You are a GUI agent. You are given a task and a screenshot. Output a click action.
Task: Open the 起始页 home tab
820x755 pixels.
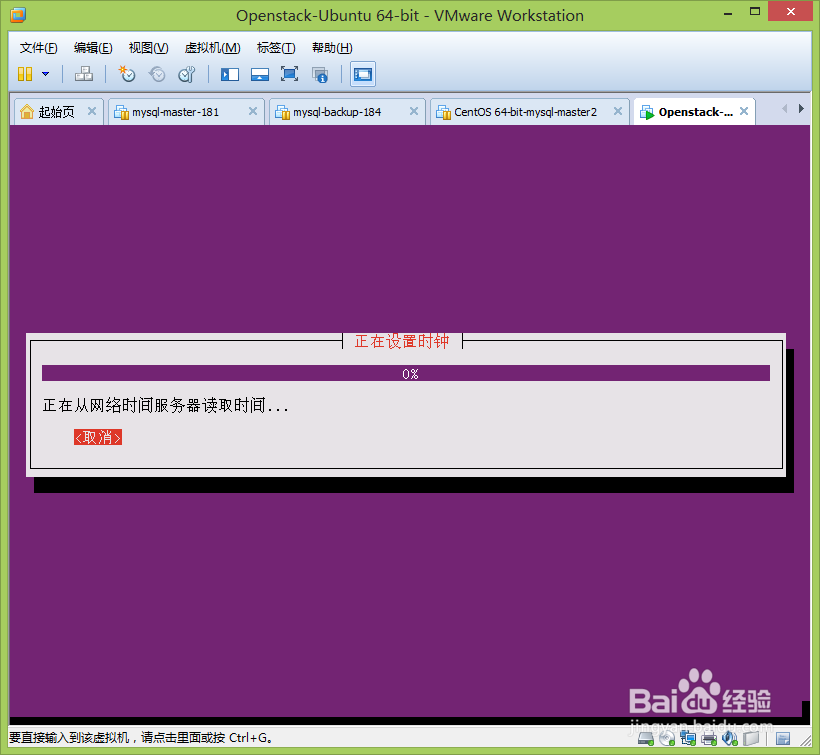57,111
